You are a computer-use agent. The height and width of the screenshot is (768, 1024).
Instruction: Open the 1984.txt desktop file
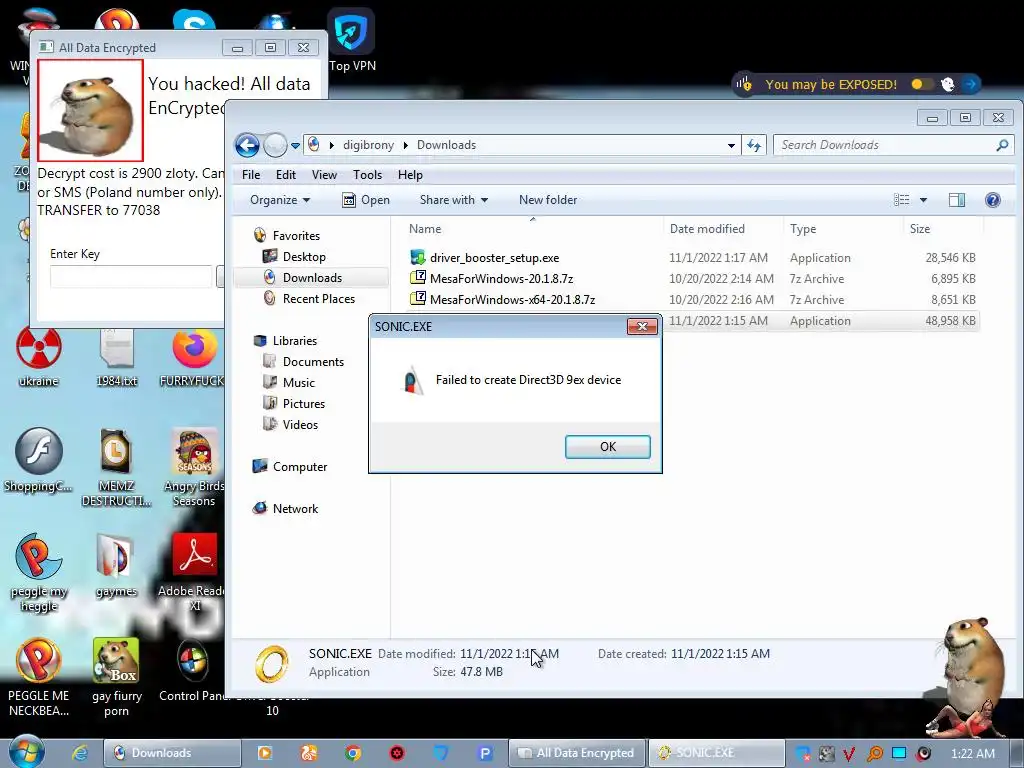117,358
